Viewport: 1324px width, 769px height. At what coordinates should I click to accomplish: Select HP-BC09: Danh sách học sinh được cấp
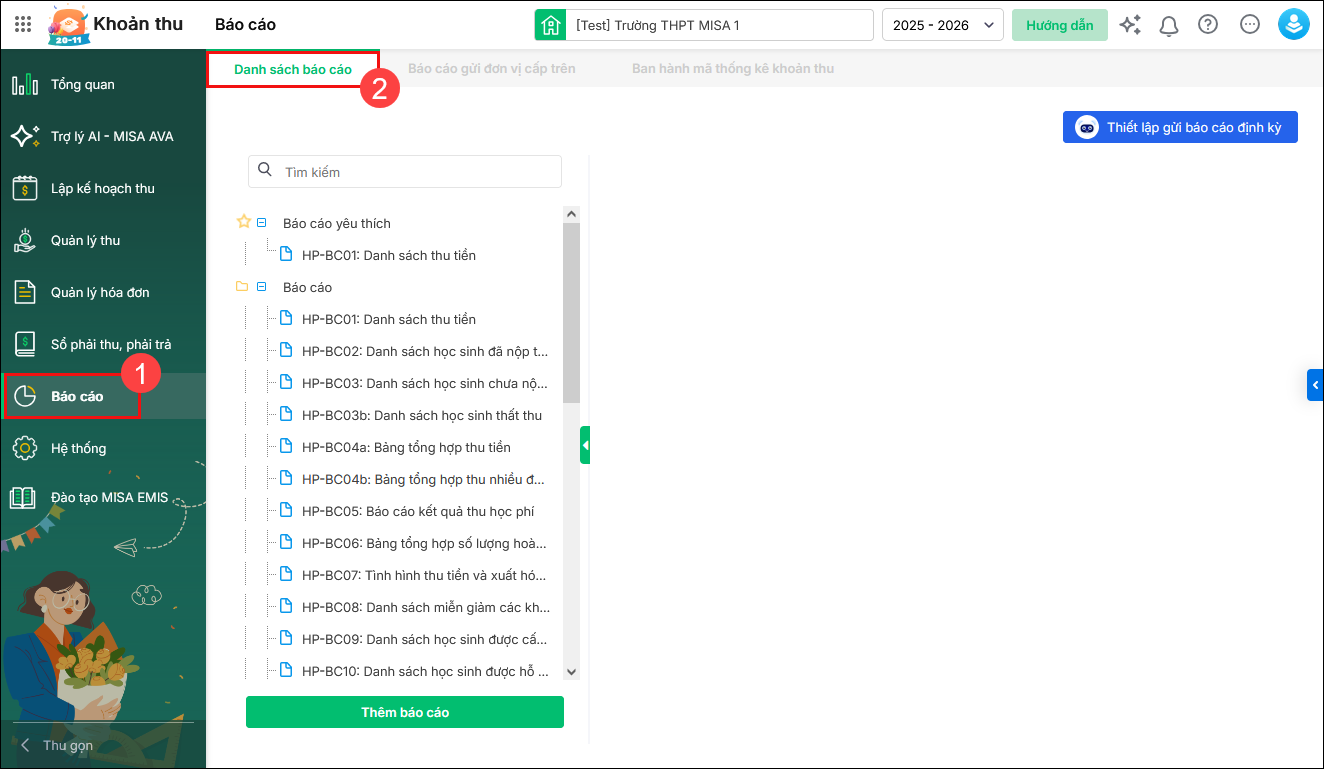click(x=425, y=639)
